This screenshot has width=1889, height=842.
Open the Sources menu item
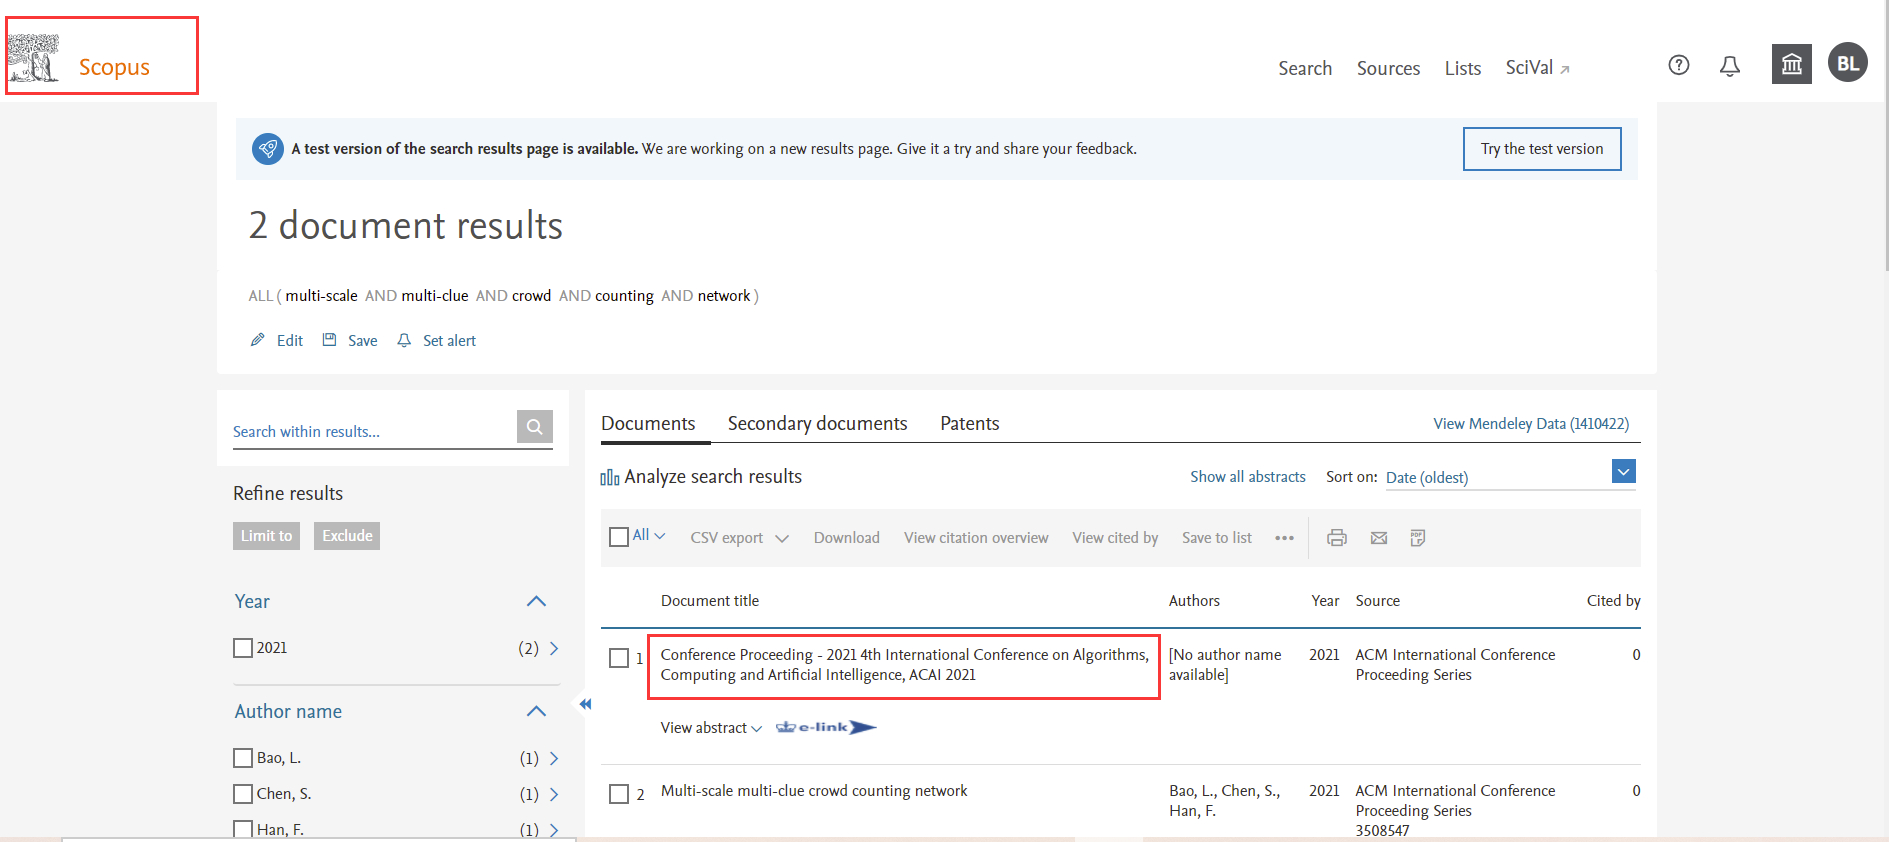click(x=1388, y=68)
